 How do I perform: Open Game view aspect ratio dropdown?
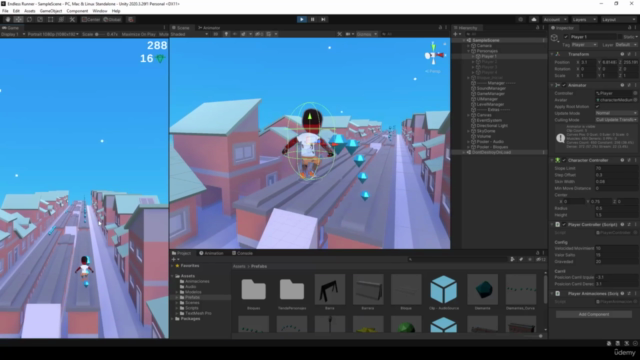[53, 34]
